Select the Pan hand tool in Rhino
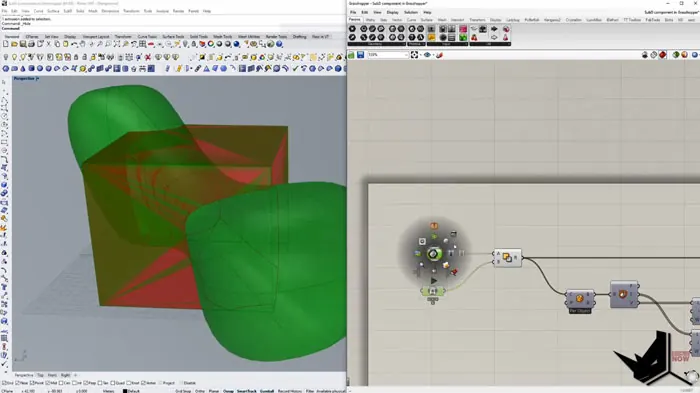The image size is (700, 393). [83, 44]
